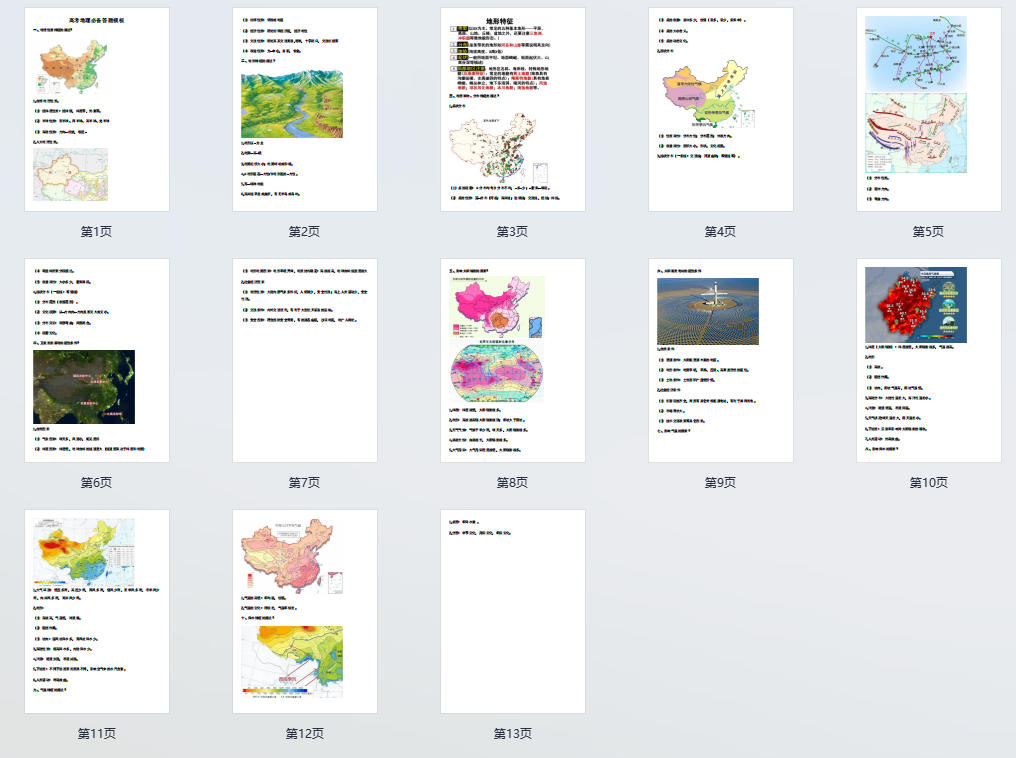
Task: Click the 第13页 caption label
Action: point(513,734)
